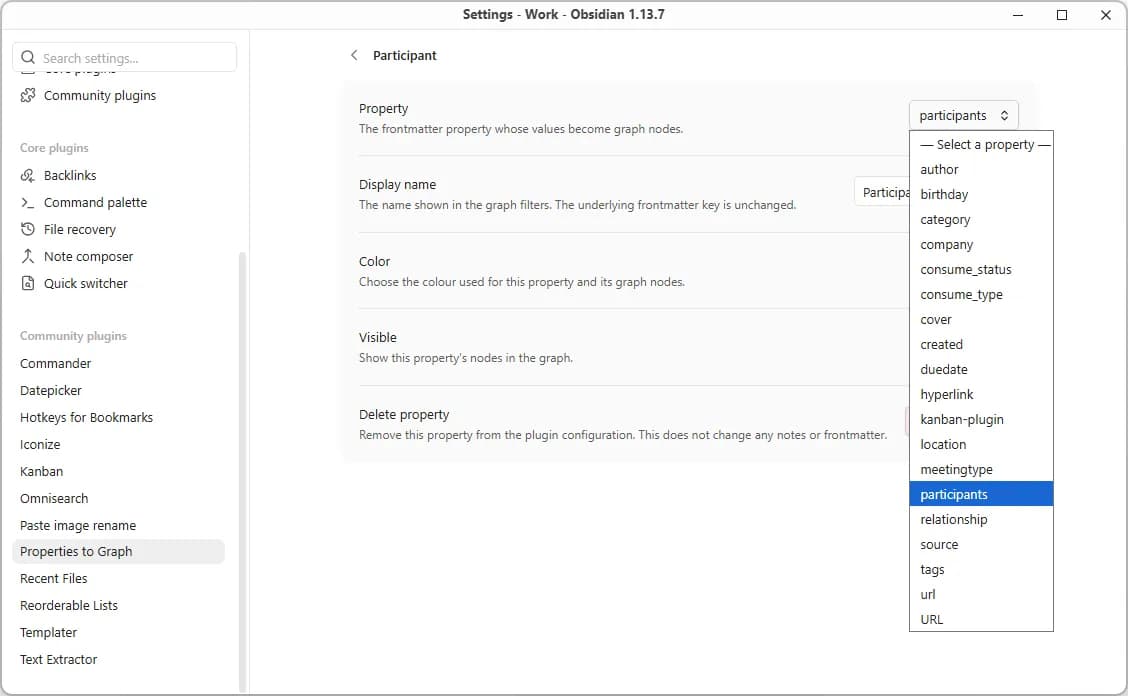The height and width of the screenshot is (696, 1128).
Task: Select author from the property list
Action: coord(981,170)
